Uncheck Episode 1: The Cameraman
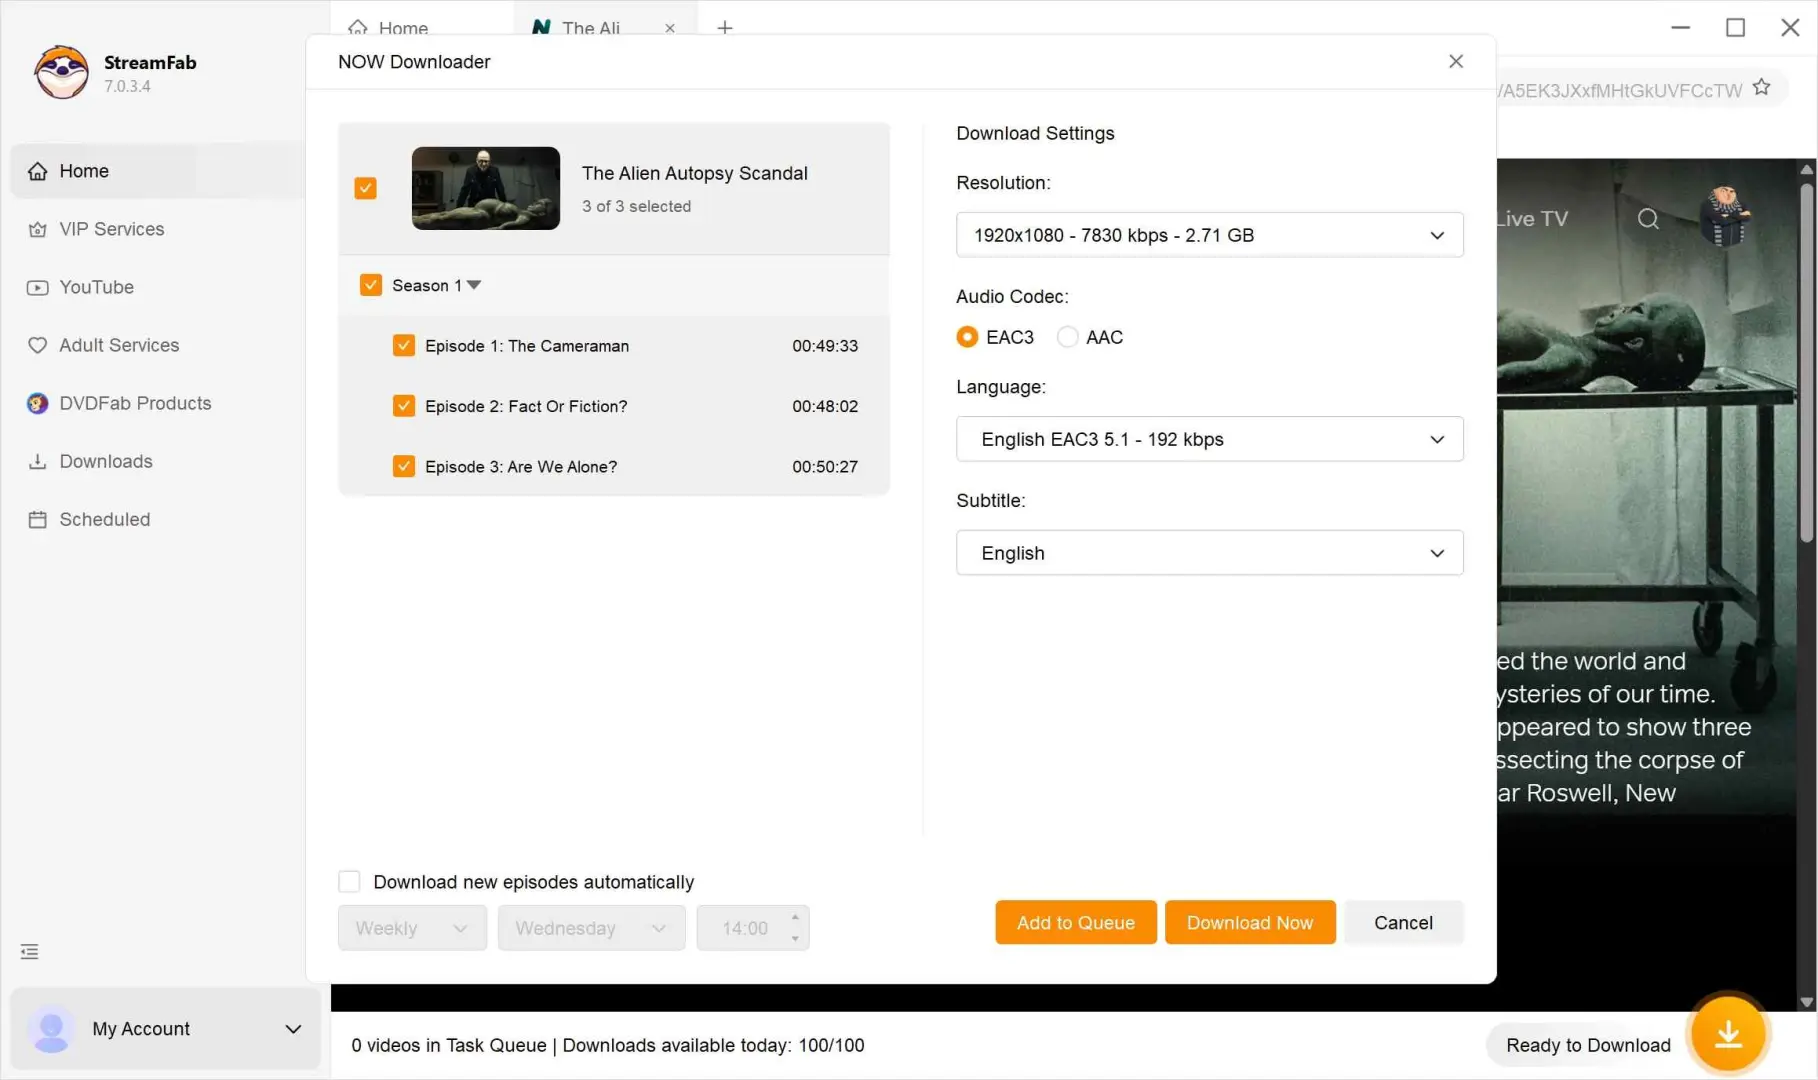 (404, 345)
